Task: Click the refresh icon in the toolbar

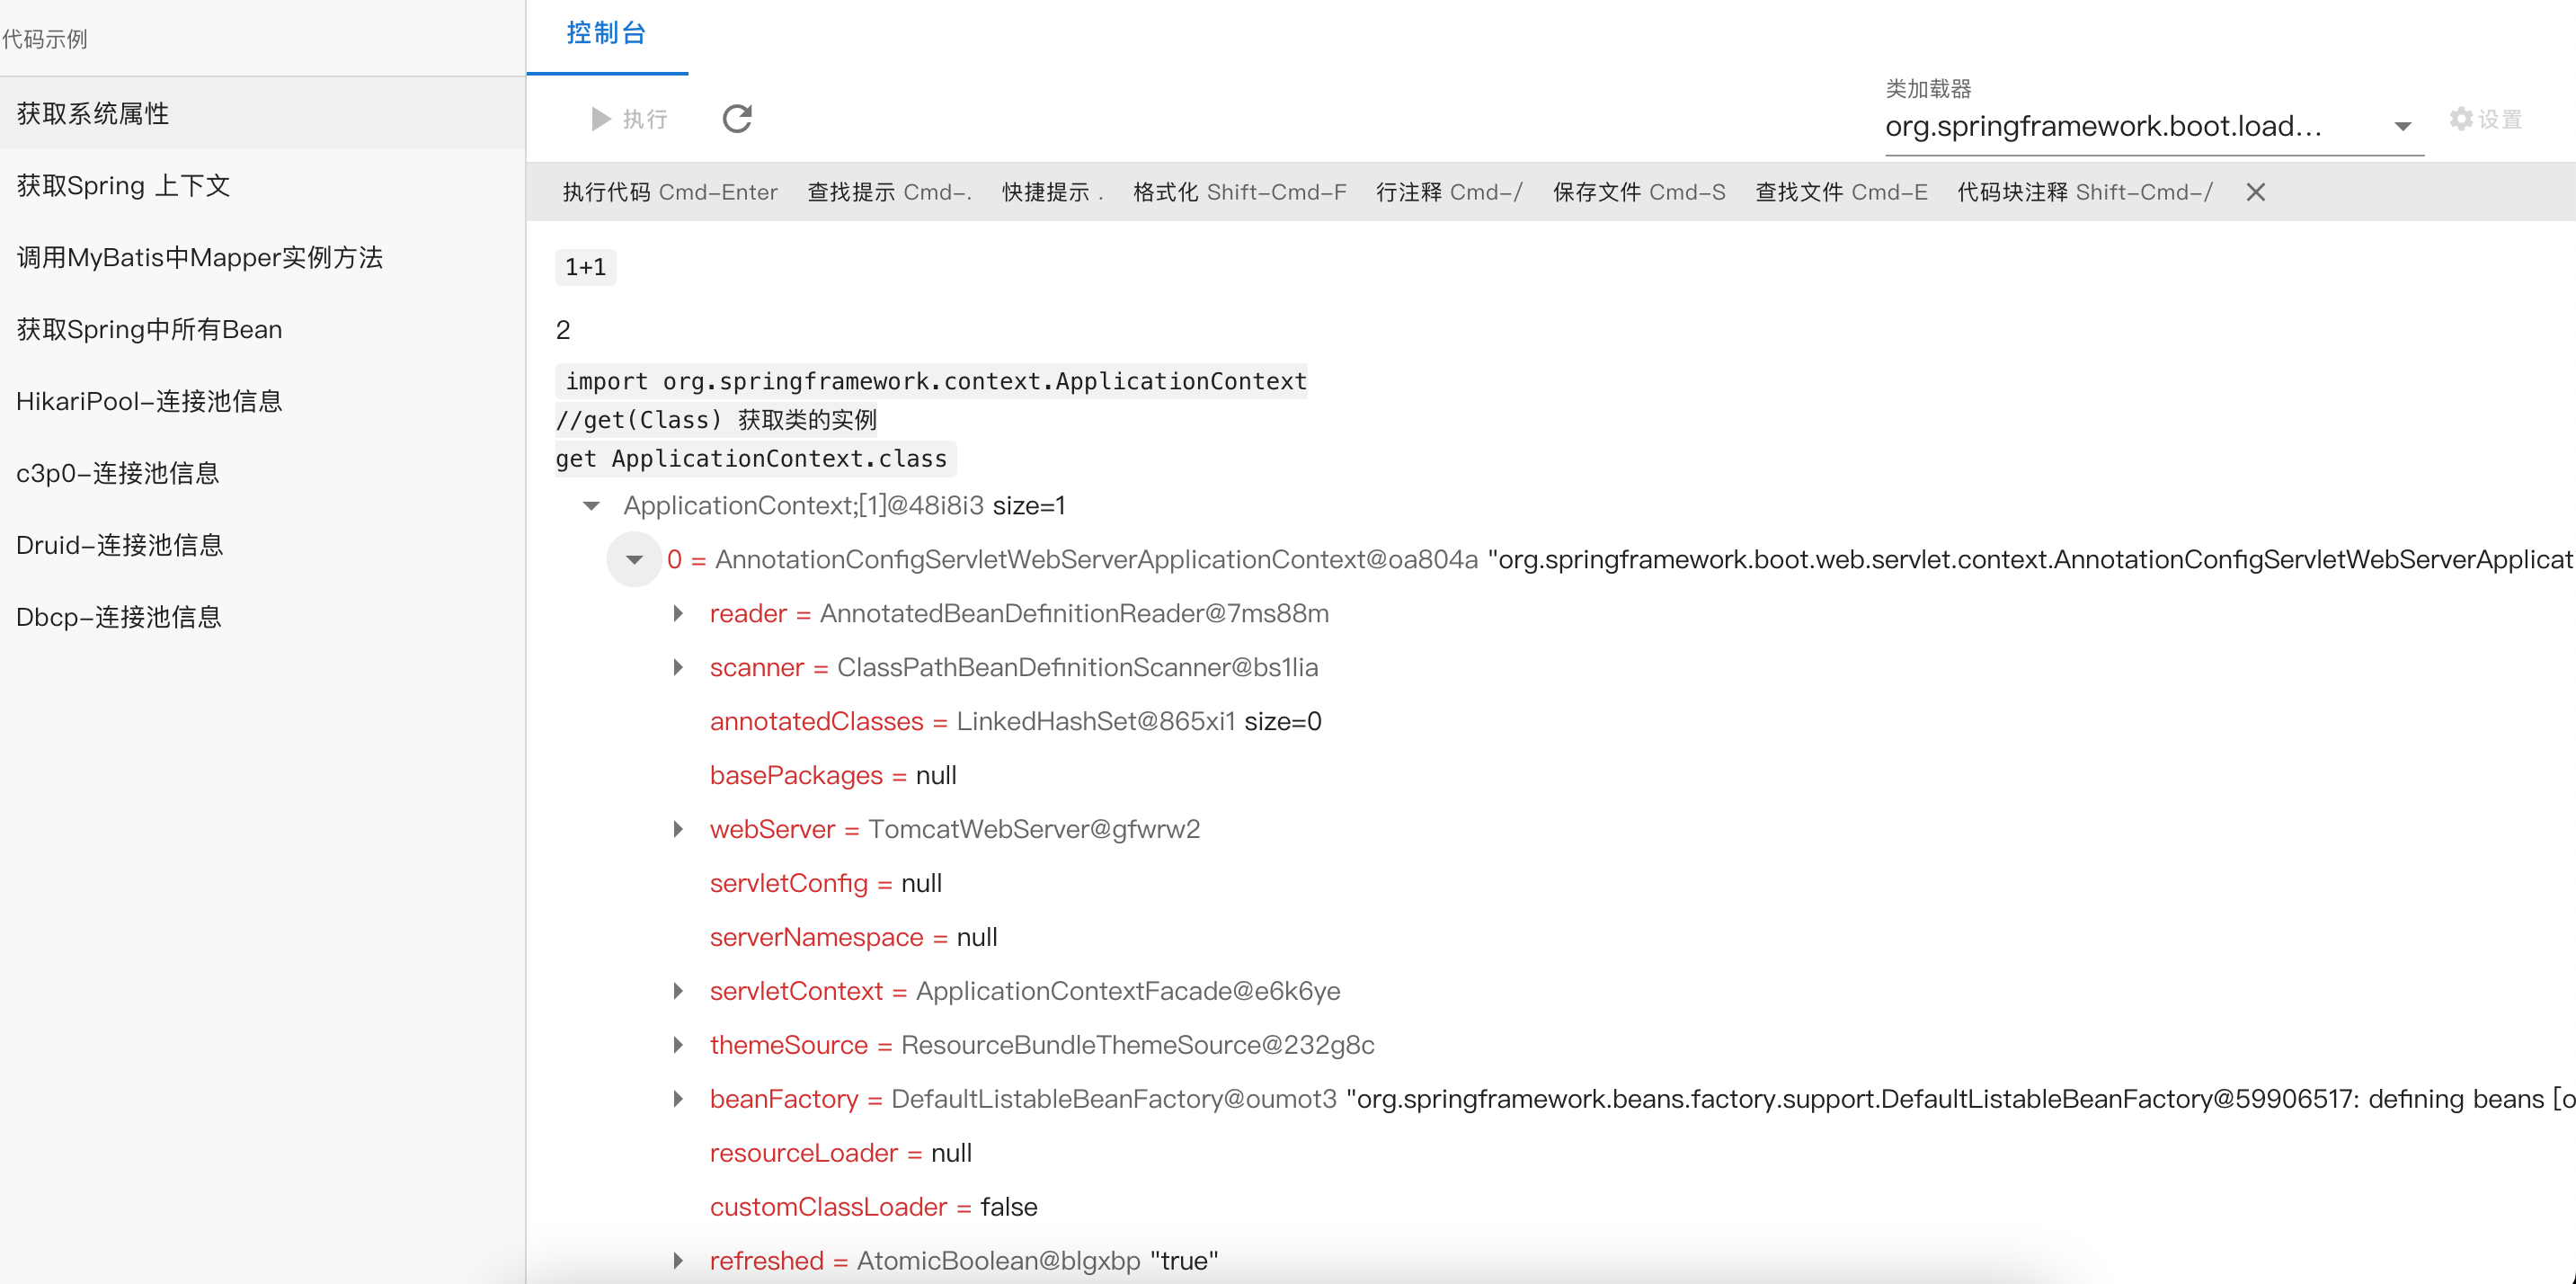Action: click(x=737, y=119)
